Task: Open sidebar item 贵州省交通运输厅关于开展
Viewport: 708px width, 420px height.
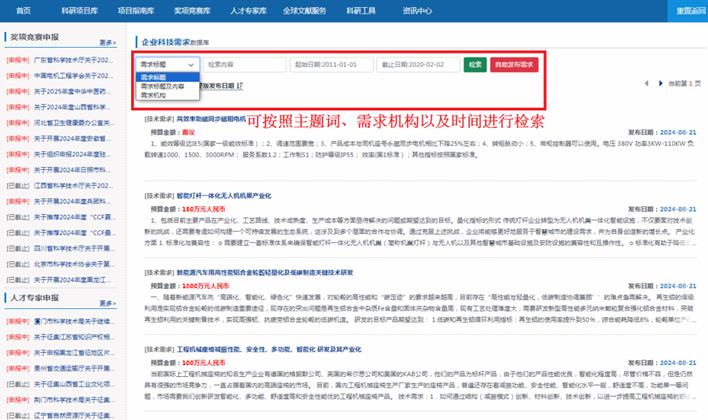Action: [x=74, y=369]
